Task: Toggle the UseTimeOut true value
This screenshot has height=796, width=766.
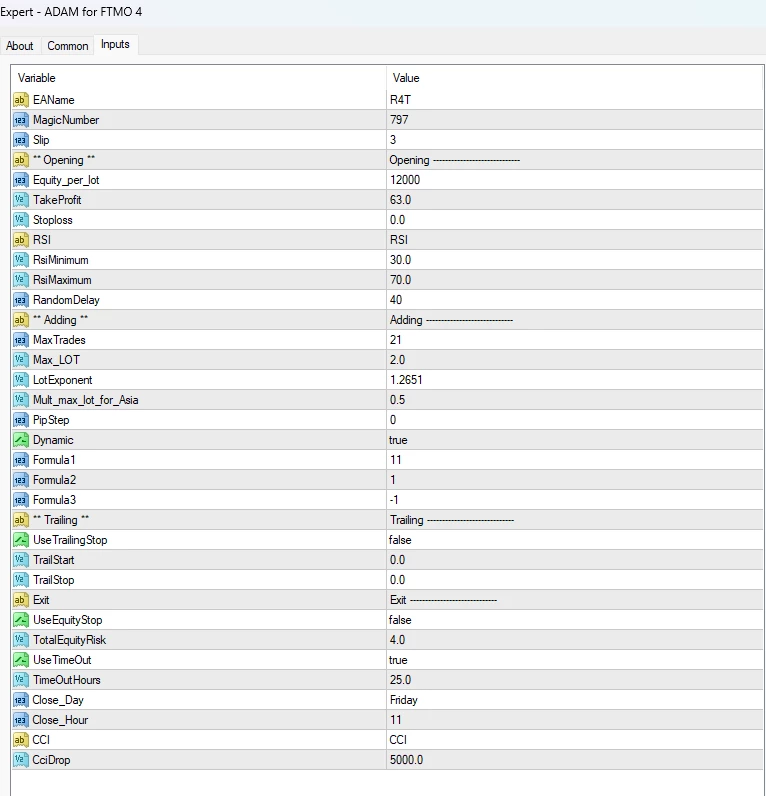Action: 398,660
